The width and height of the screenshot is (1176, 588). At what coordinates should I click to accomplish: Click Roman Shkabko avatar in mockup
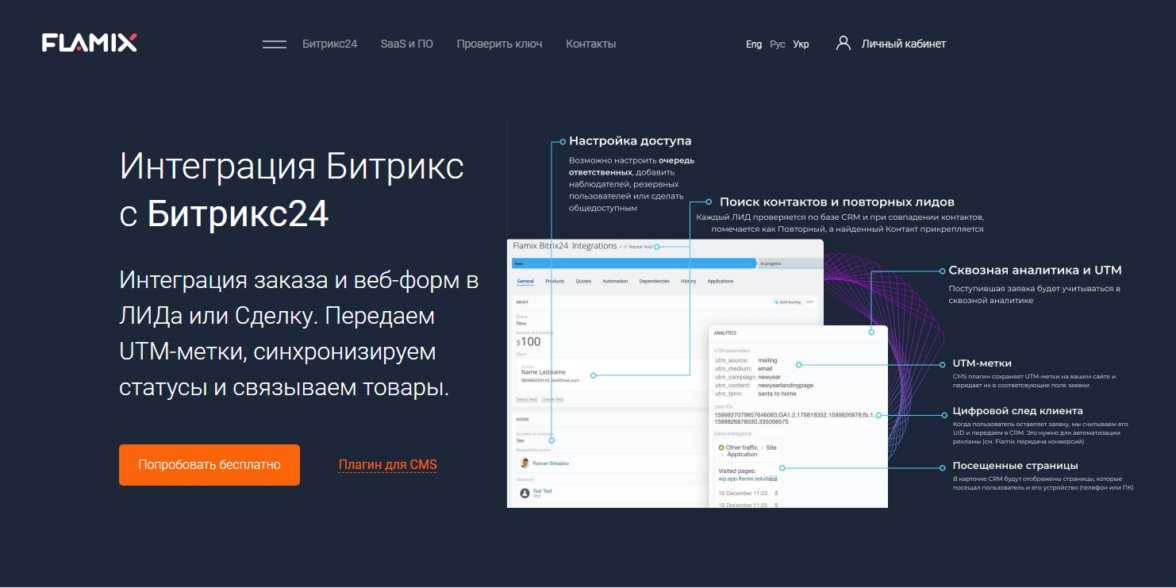pos(525,464)
